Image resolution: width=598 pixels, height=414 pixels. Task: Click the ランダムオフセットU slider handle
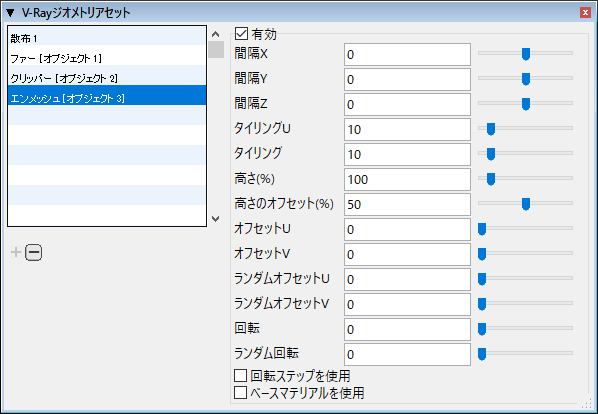(x=482, y=279)
